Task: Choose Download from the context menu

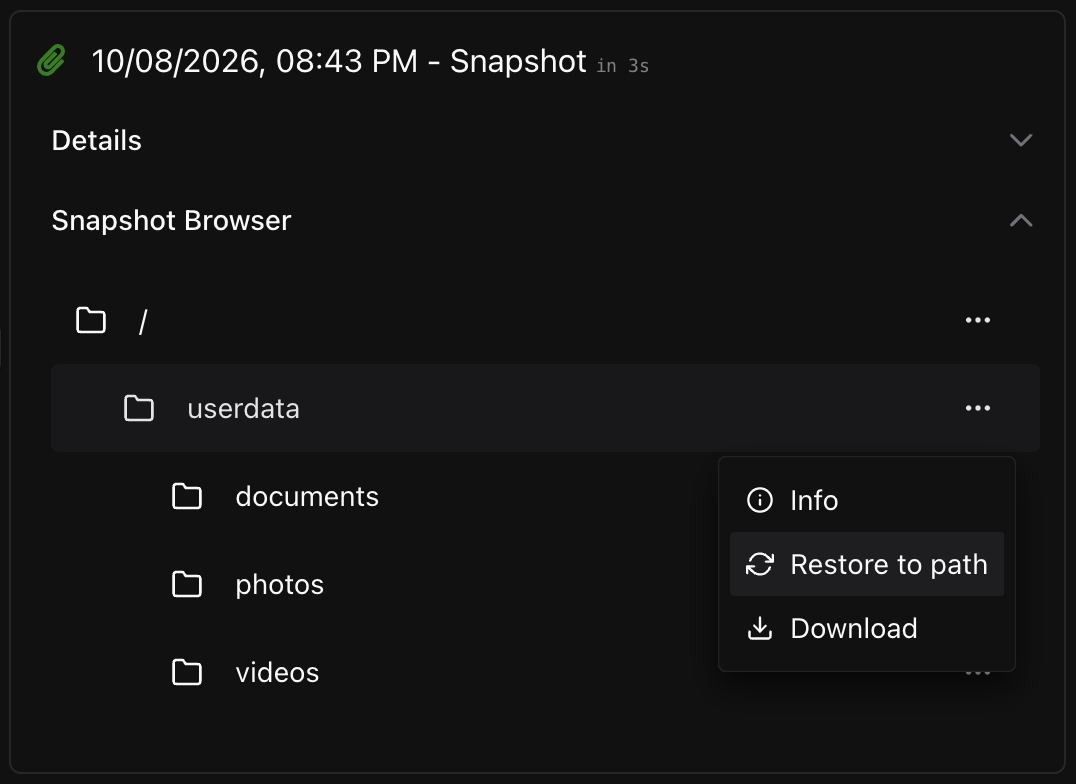Action: click(x=867, y=628)
